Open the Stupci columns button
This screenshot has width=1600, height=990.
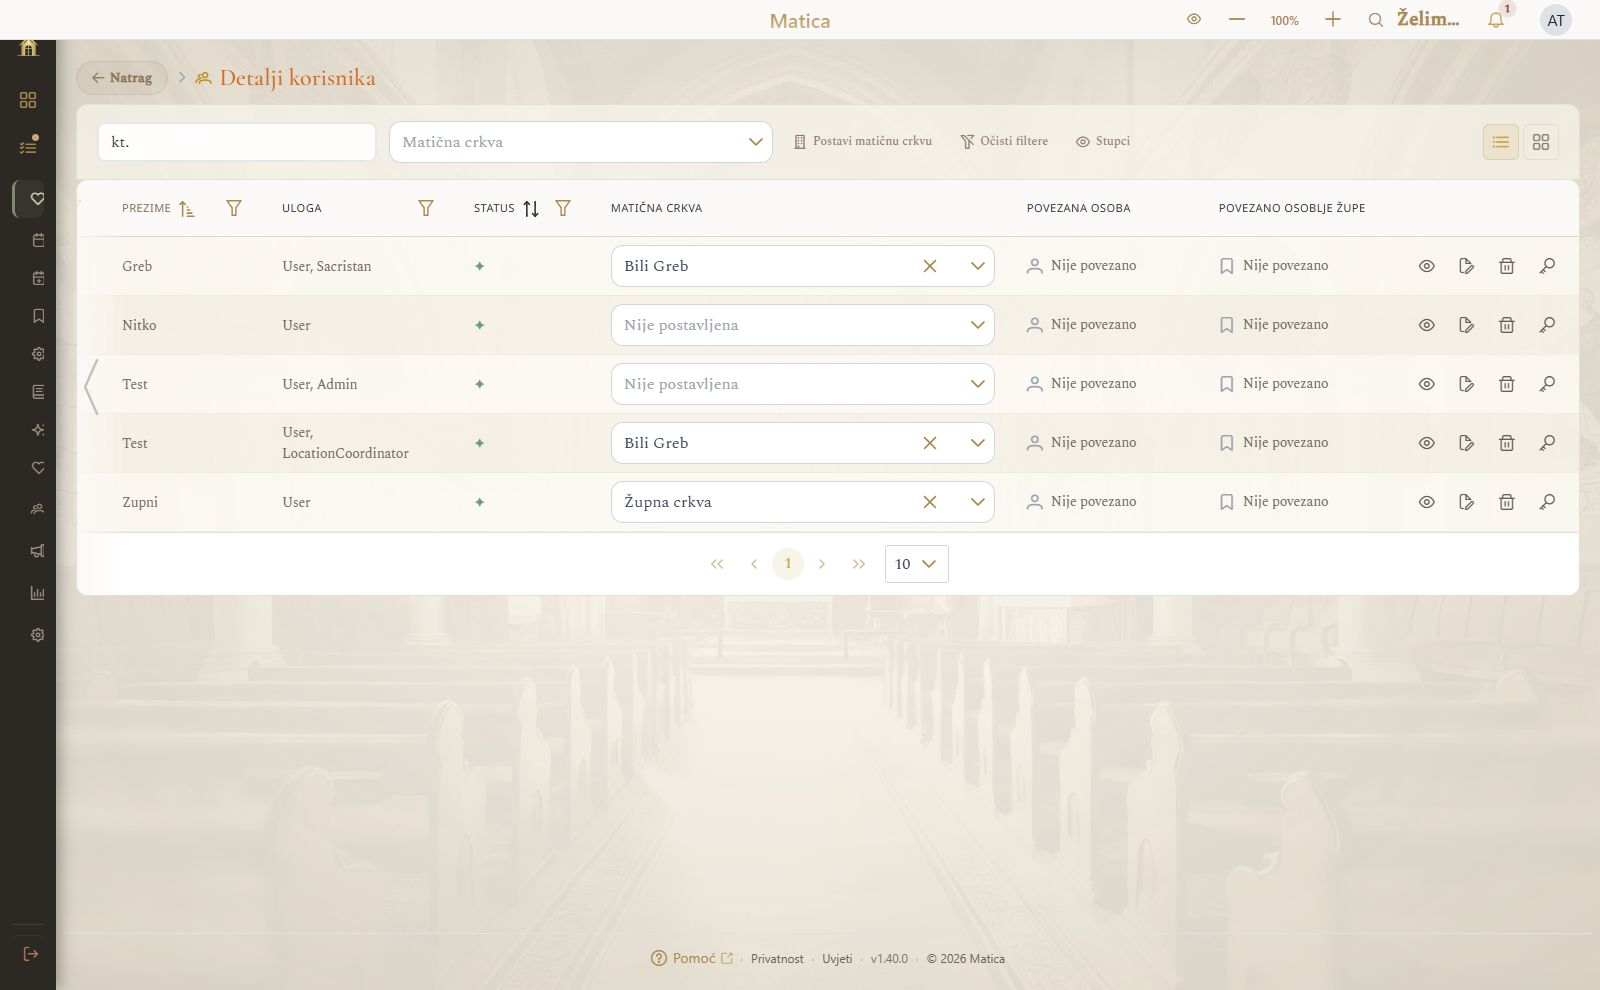point(1103,141)
